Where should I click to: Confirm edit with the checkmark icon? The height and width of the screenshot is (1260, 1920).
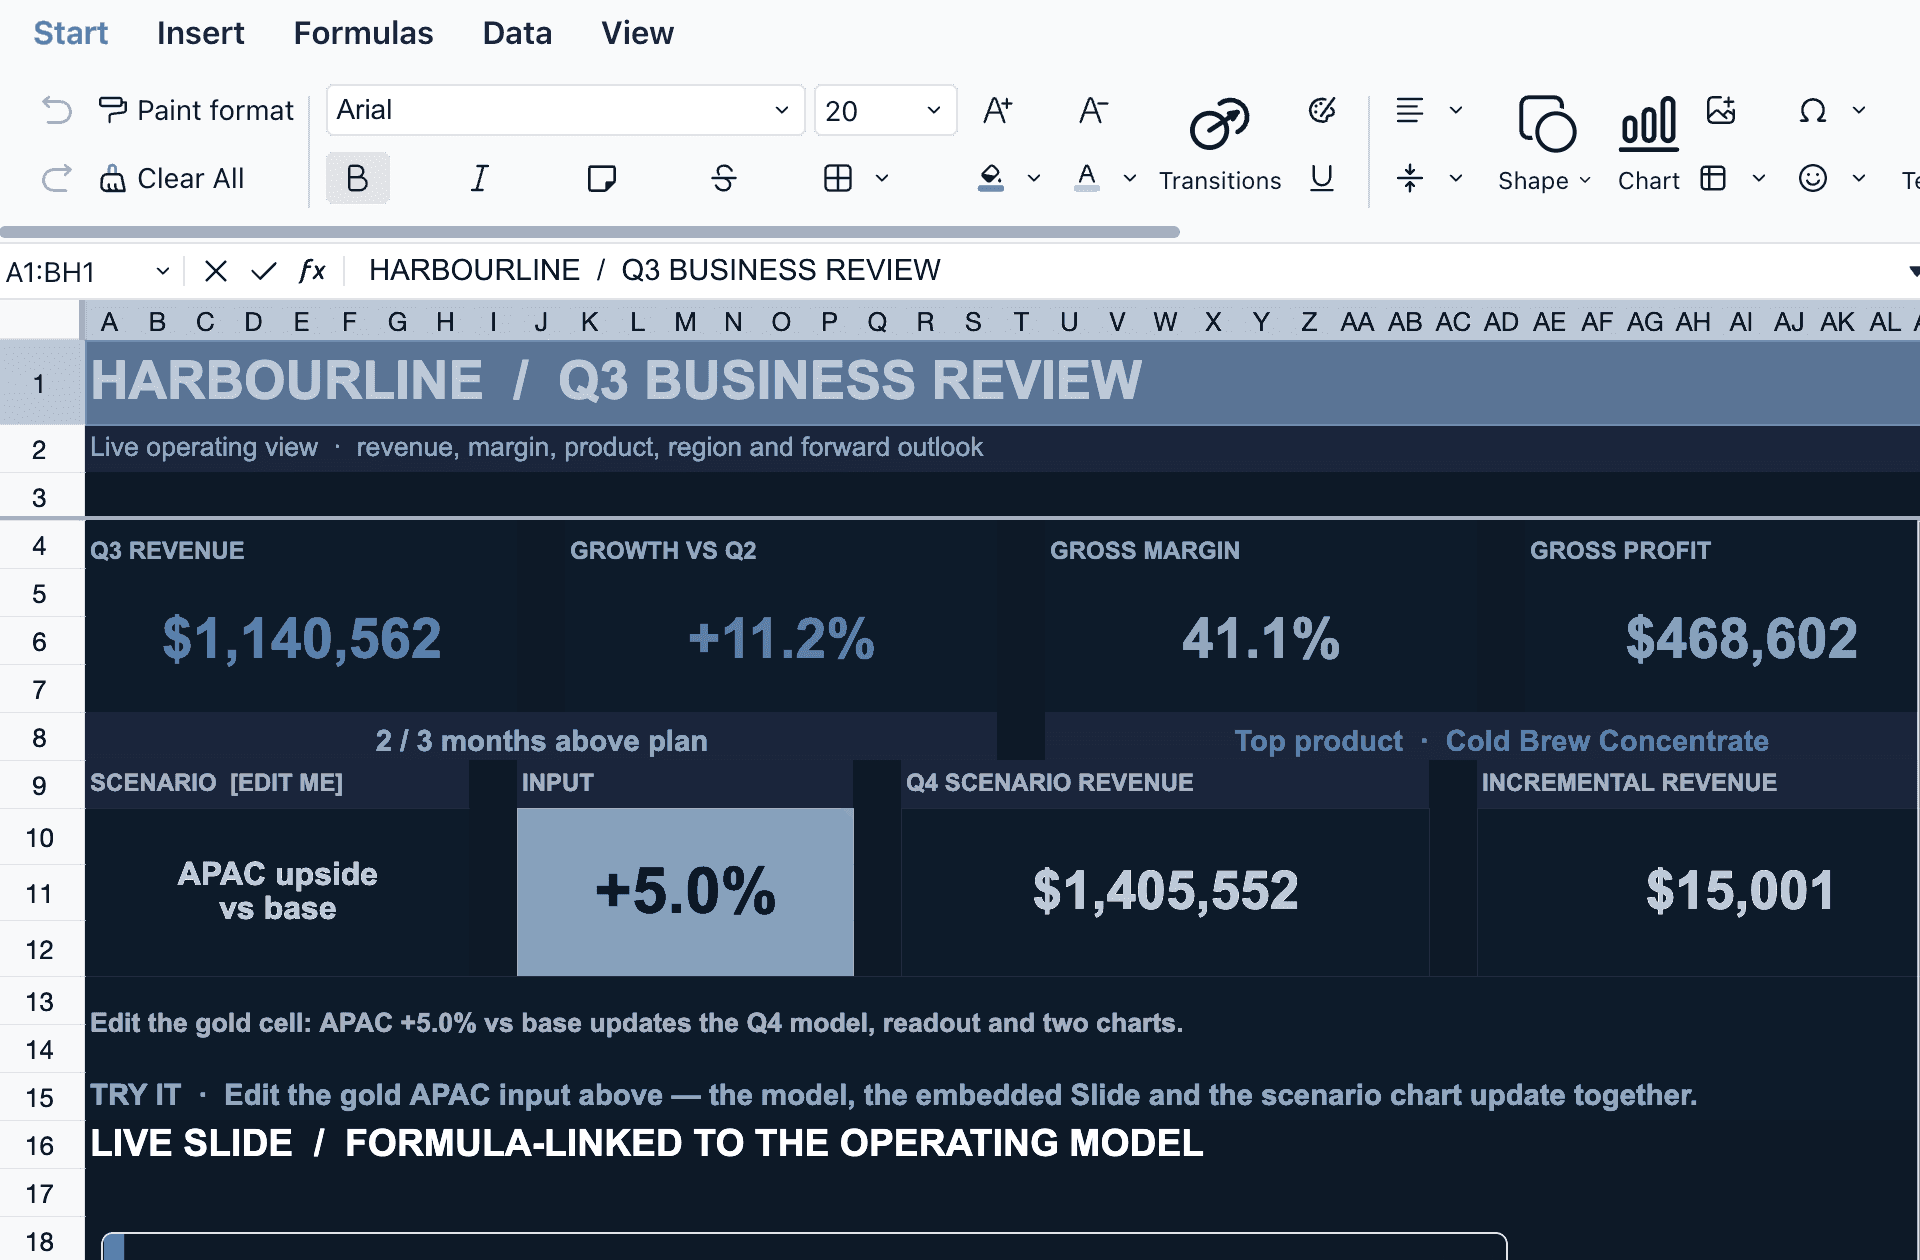(x=263, y=271)
